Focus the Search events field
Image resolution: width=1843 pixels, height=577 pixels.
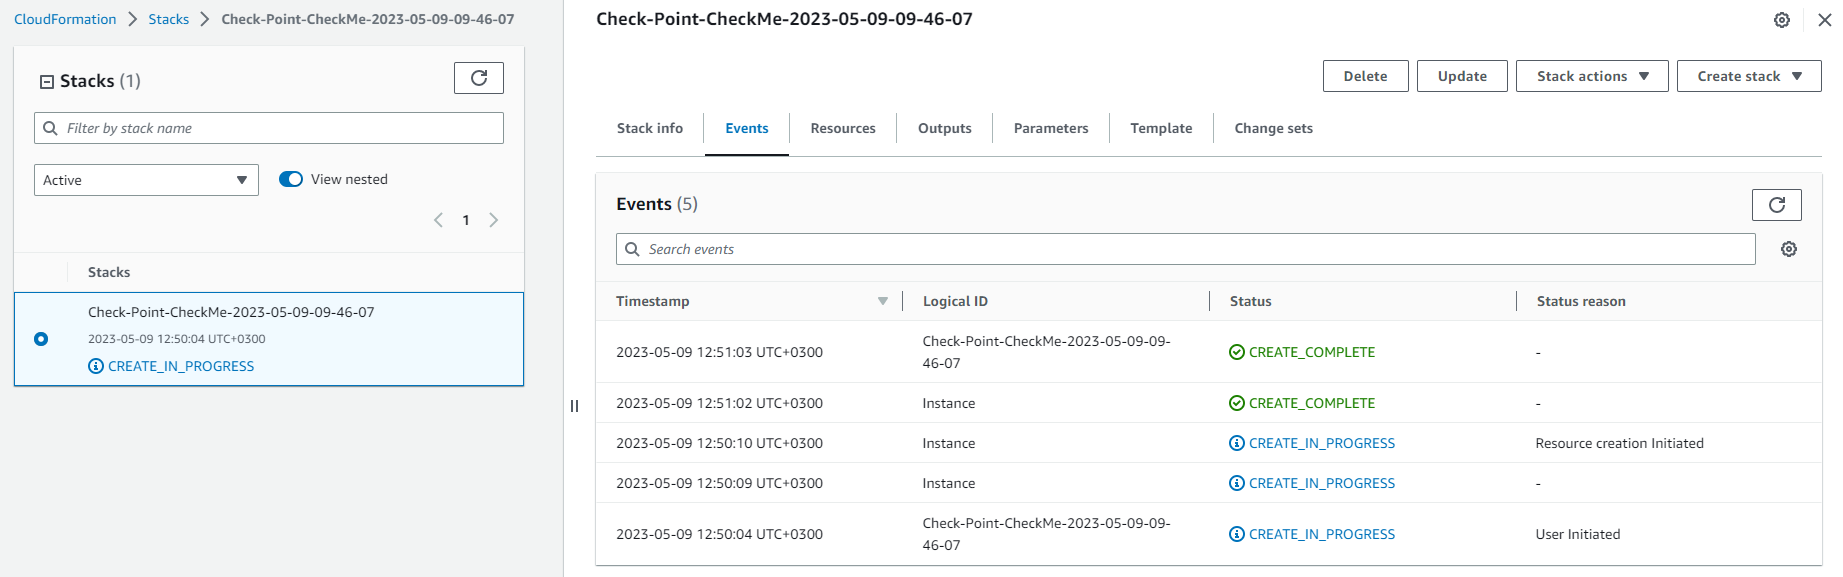(x=1185, y=249)
